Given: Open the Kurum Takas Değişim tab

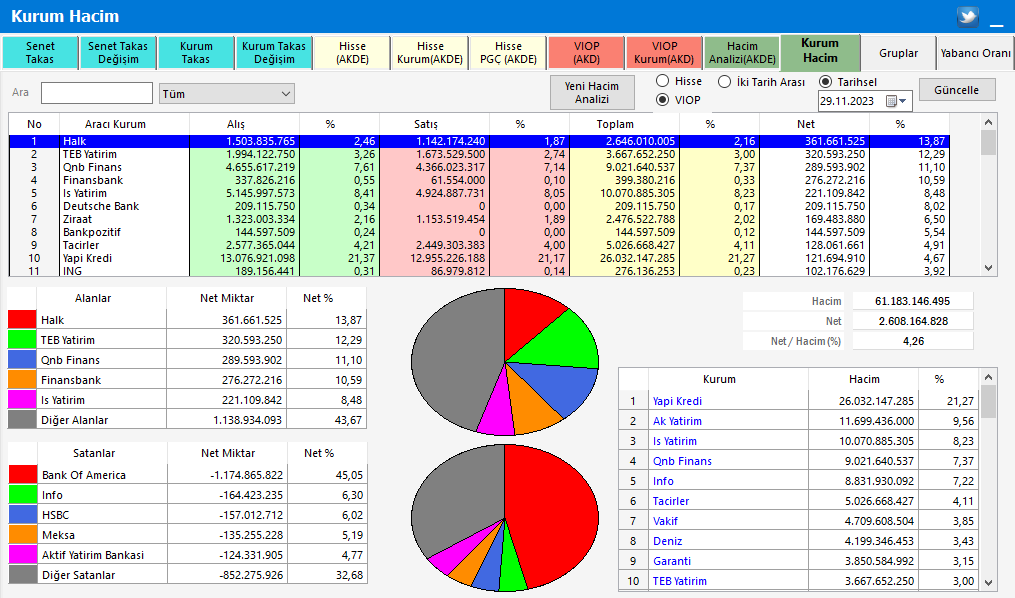Looking at the screenshot, I should pyautogui.click(x=274, y=52).
